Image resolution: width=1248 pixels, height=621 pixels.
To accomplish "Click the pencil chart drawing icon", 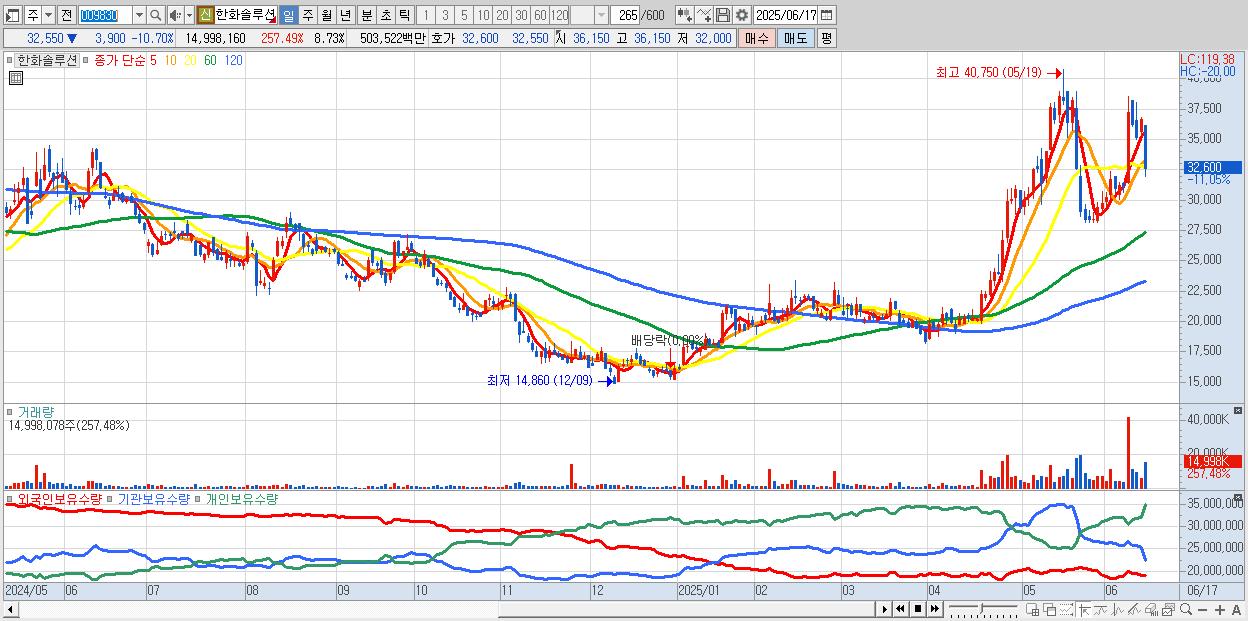I will 1135,609.
